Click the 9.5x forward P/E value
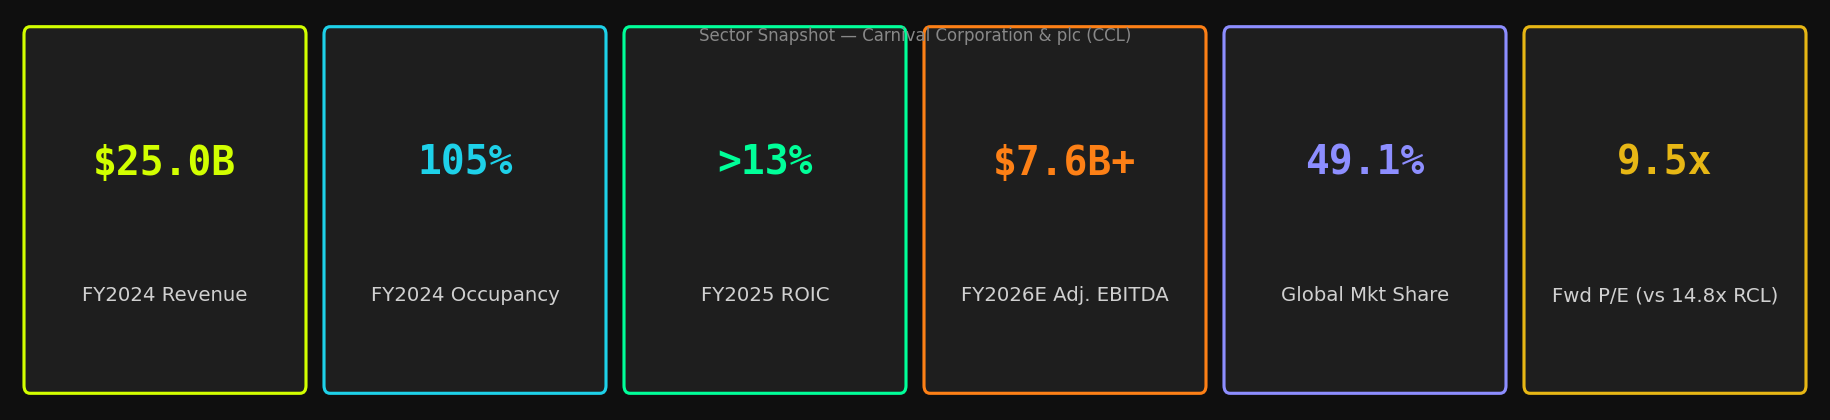1830x420 pixels. point(1664,162)
